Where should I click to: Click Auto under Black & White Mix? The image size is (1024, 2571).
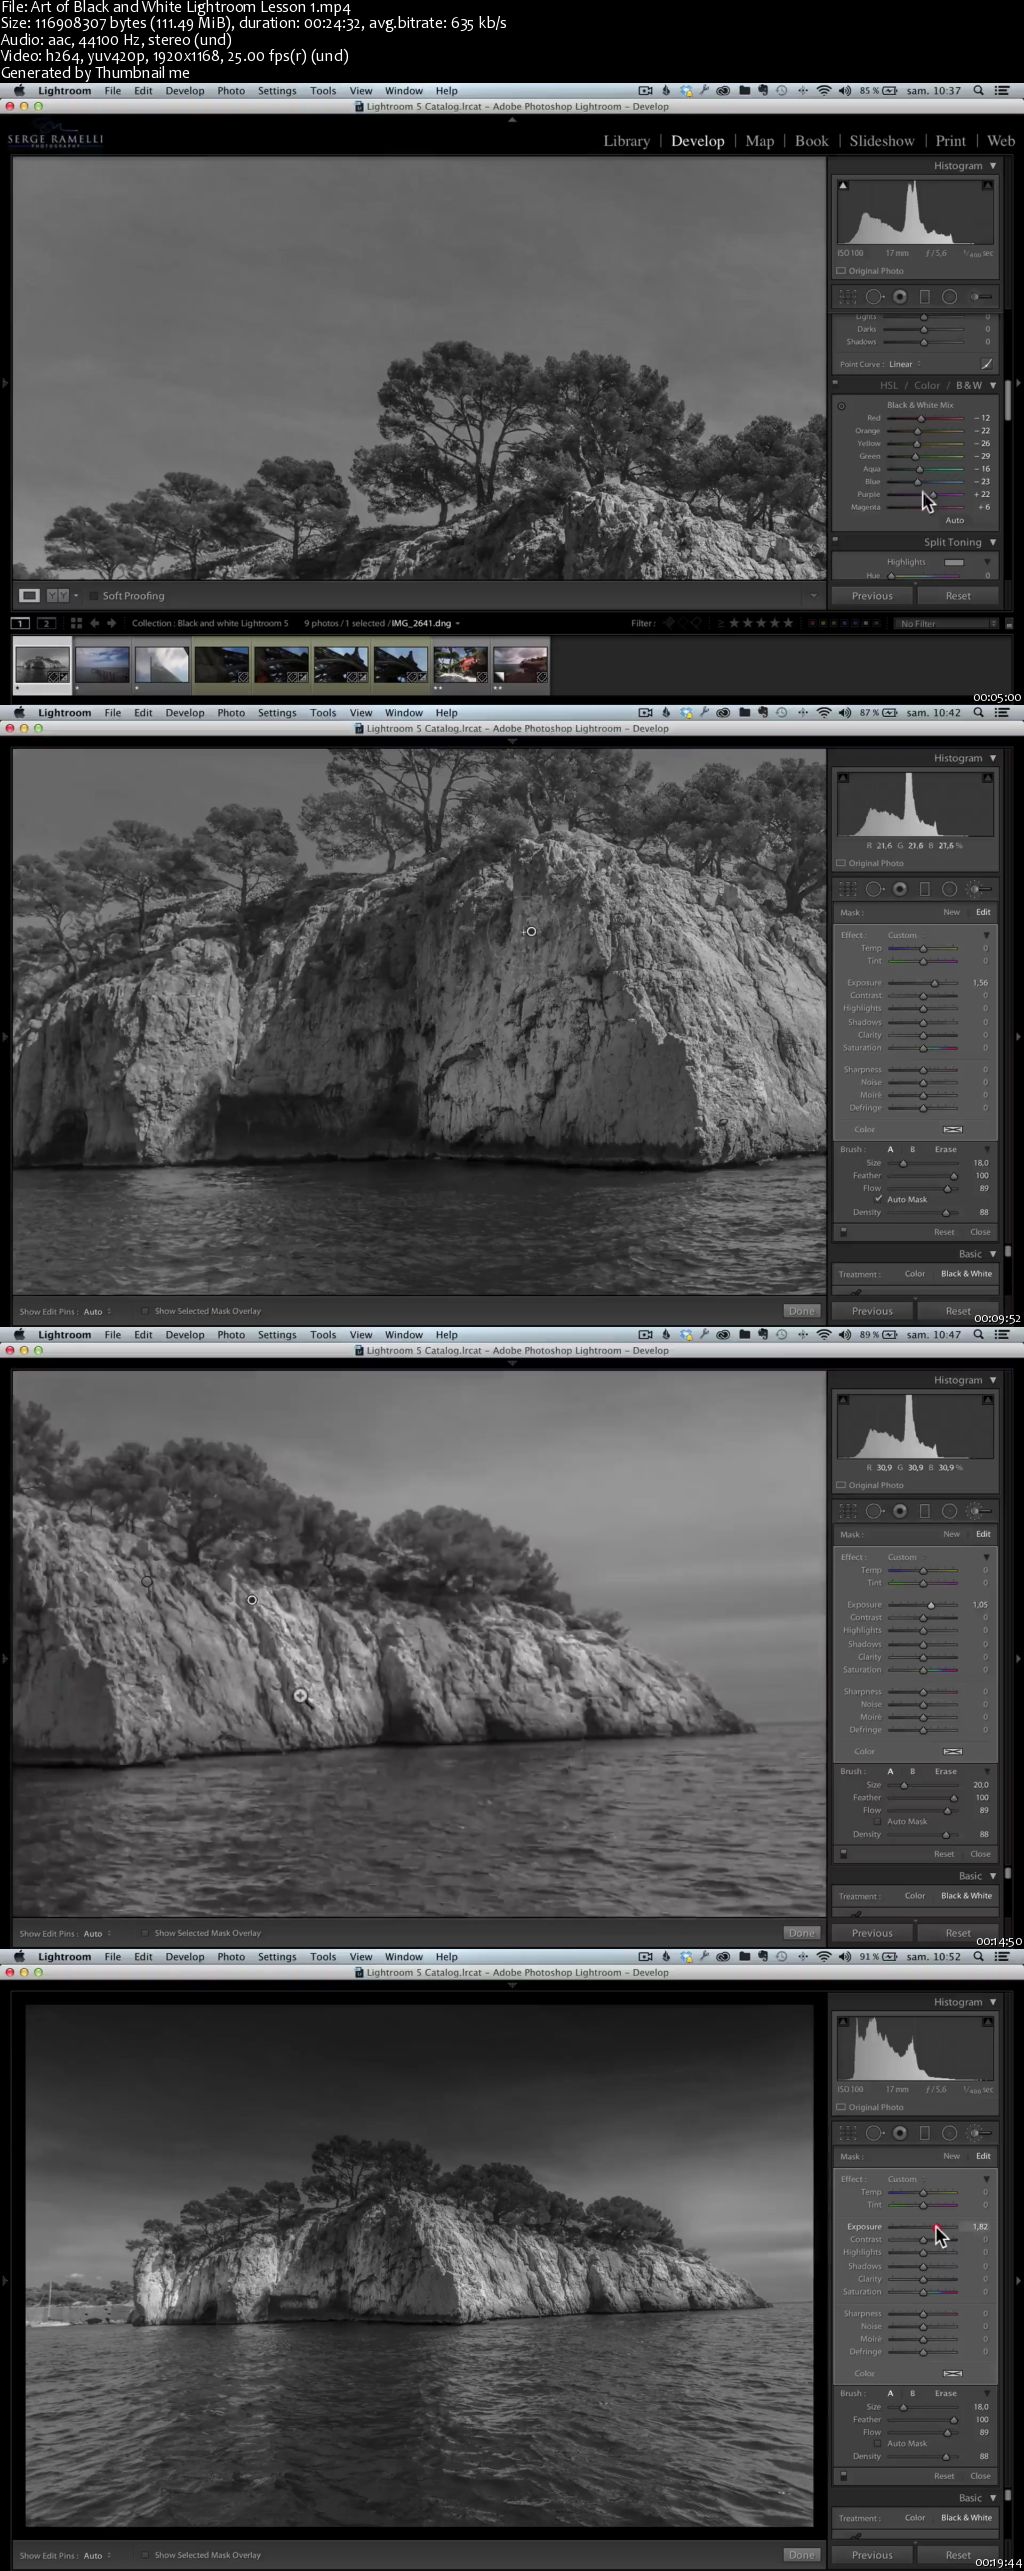[955, 520]
